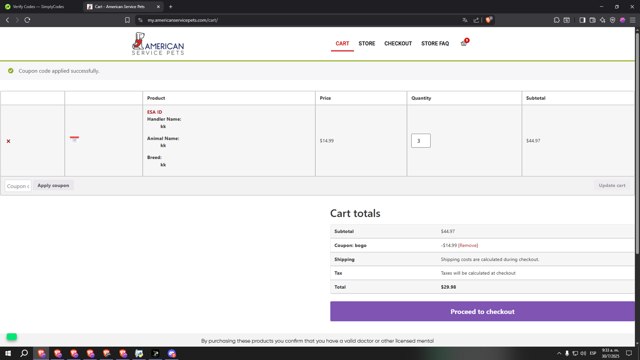This screenshot has width=640, height=360.
Task: Bookmark this page in the address bar
Action: tap(127, 20)
